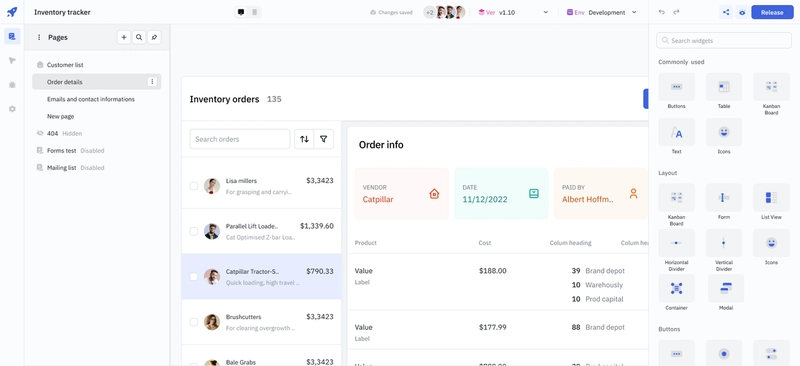
Task: Check the Brushcutters order checkbox
Action: pyautogui.click(x=194, y=322)
